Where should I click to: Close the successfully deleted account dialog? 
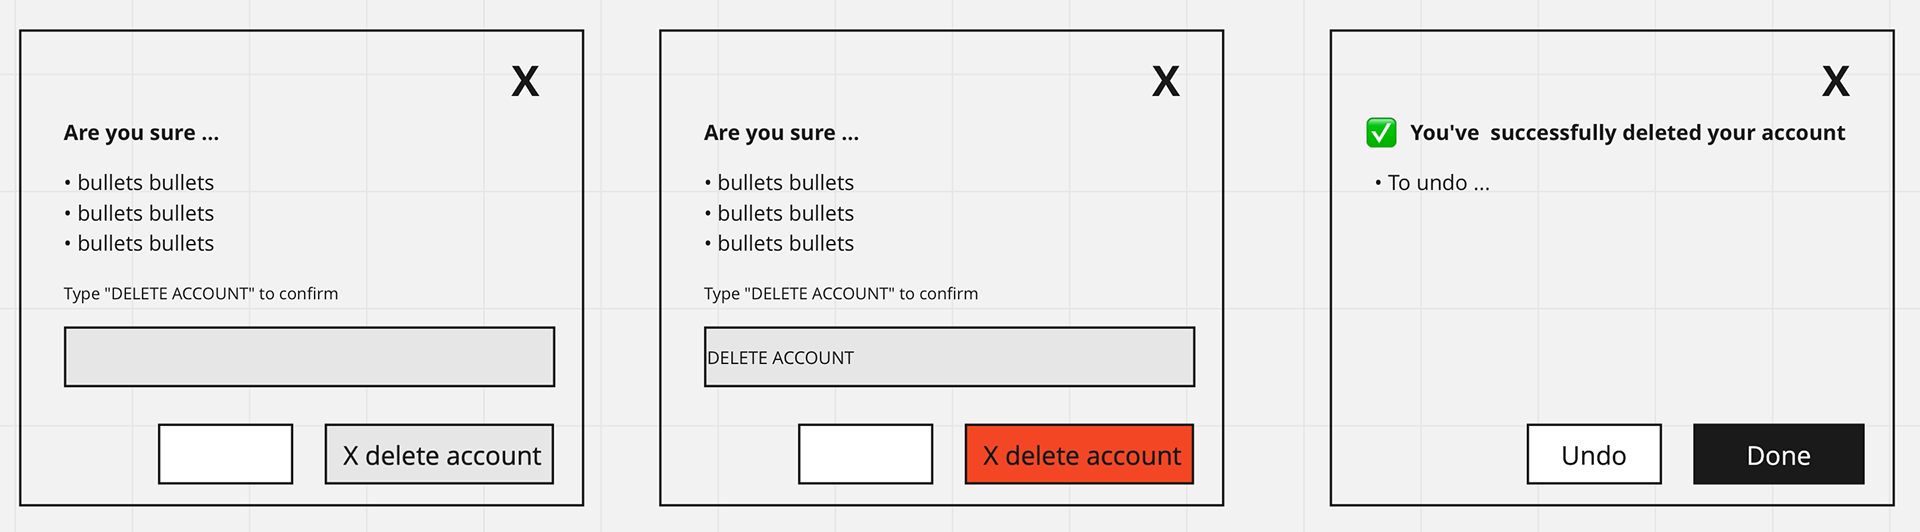point(1835,81)
